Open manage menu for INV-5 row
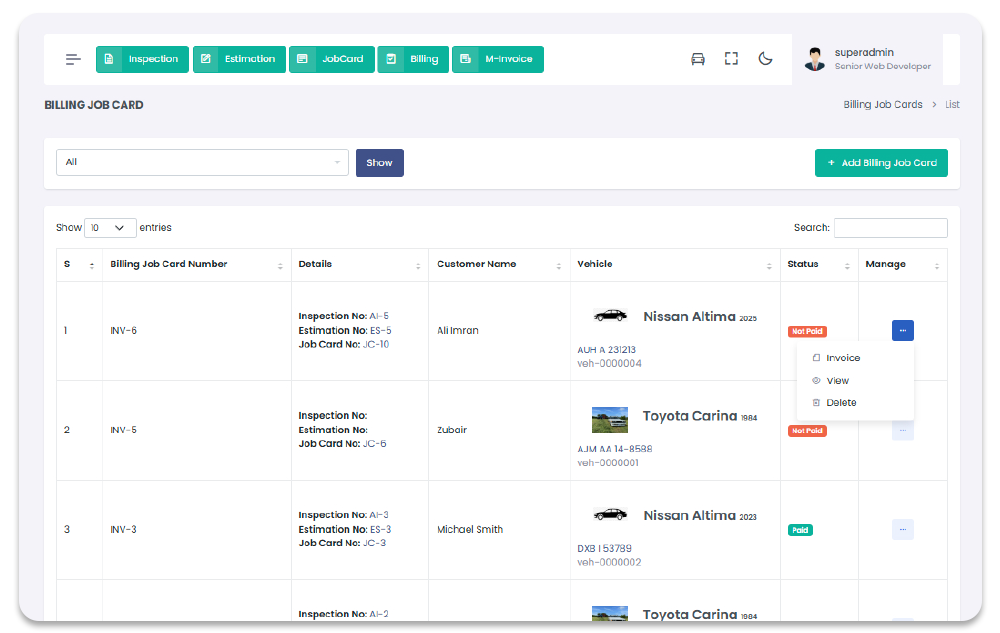 point(902,430)
